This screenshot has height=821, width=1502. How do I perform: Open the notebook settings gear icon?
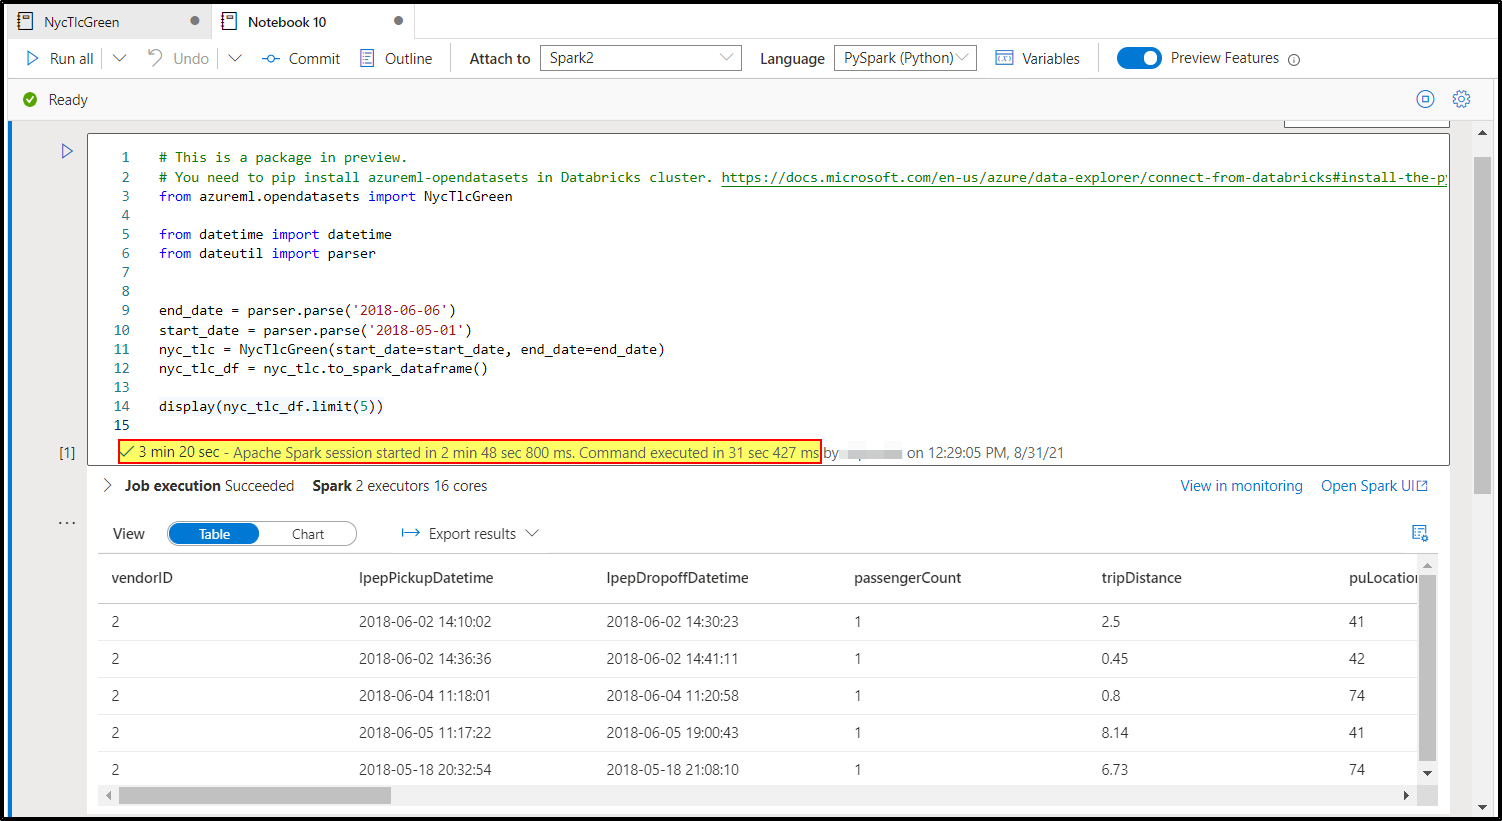click(x=1461, y=99)
